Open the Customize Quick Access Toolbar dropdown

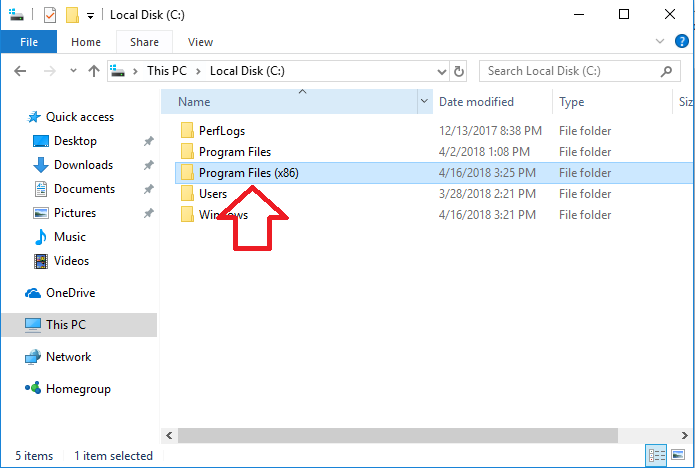pyautogui.click(x=90, y=16)
